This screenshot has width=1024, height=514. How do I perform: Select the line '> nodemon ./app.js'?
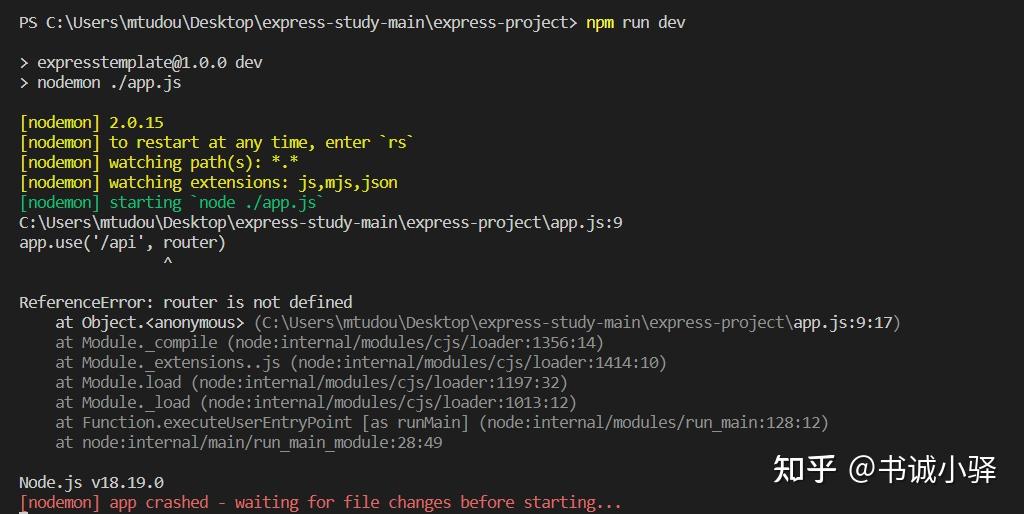pyautogui.click(x=100, y=83)
